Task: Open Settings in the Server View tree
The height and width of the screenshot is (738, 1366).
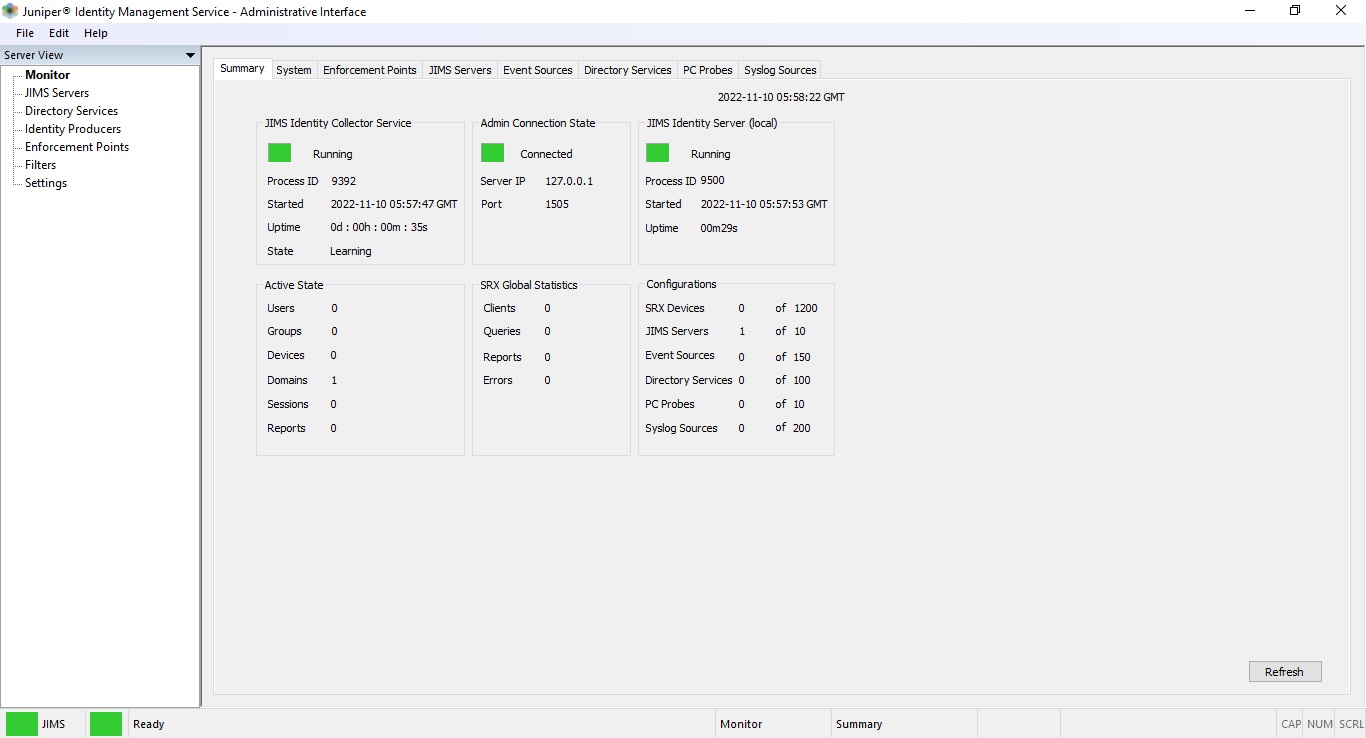Action: coord(46,183)
